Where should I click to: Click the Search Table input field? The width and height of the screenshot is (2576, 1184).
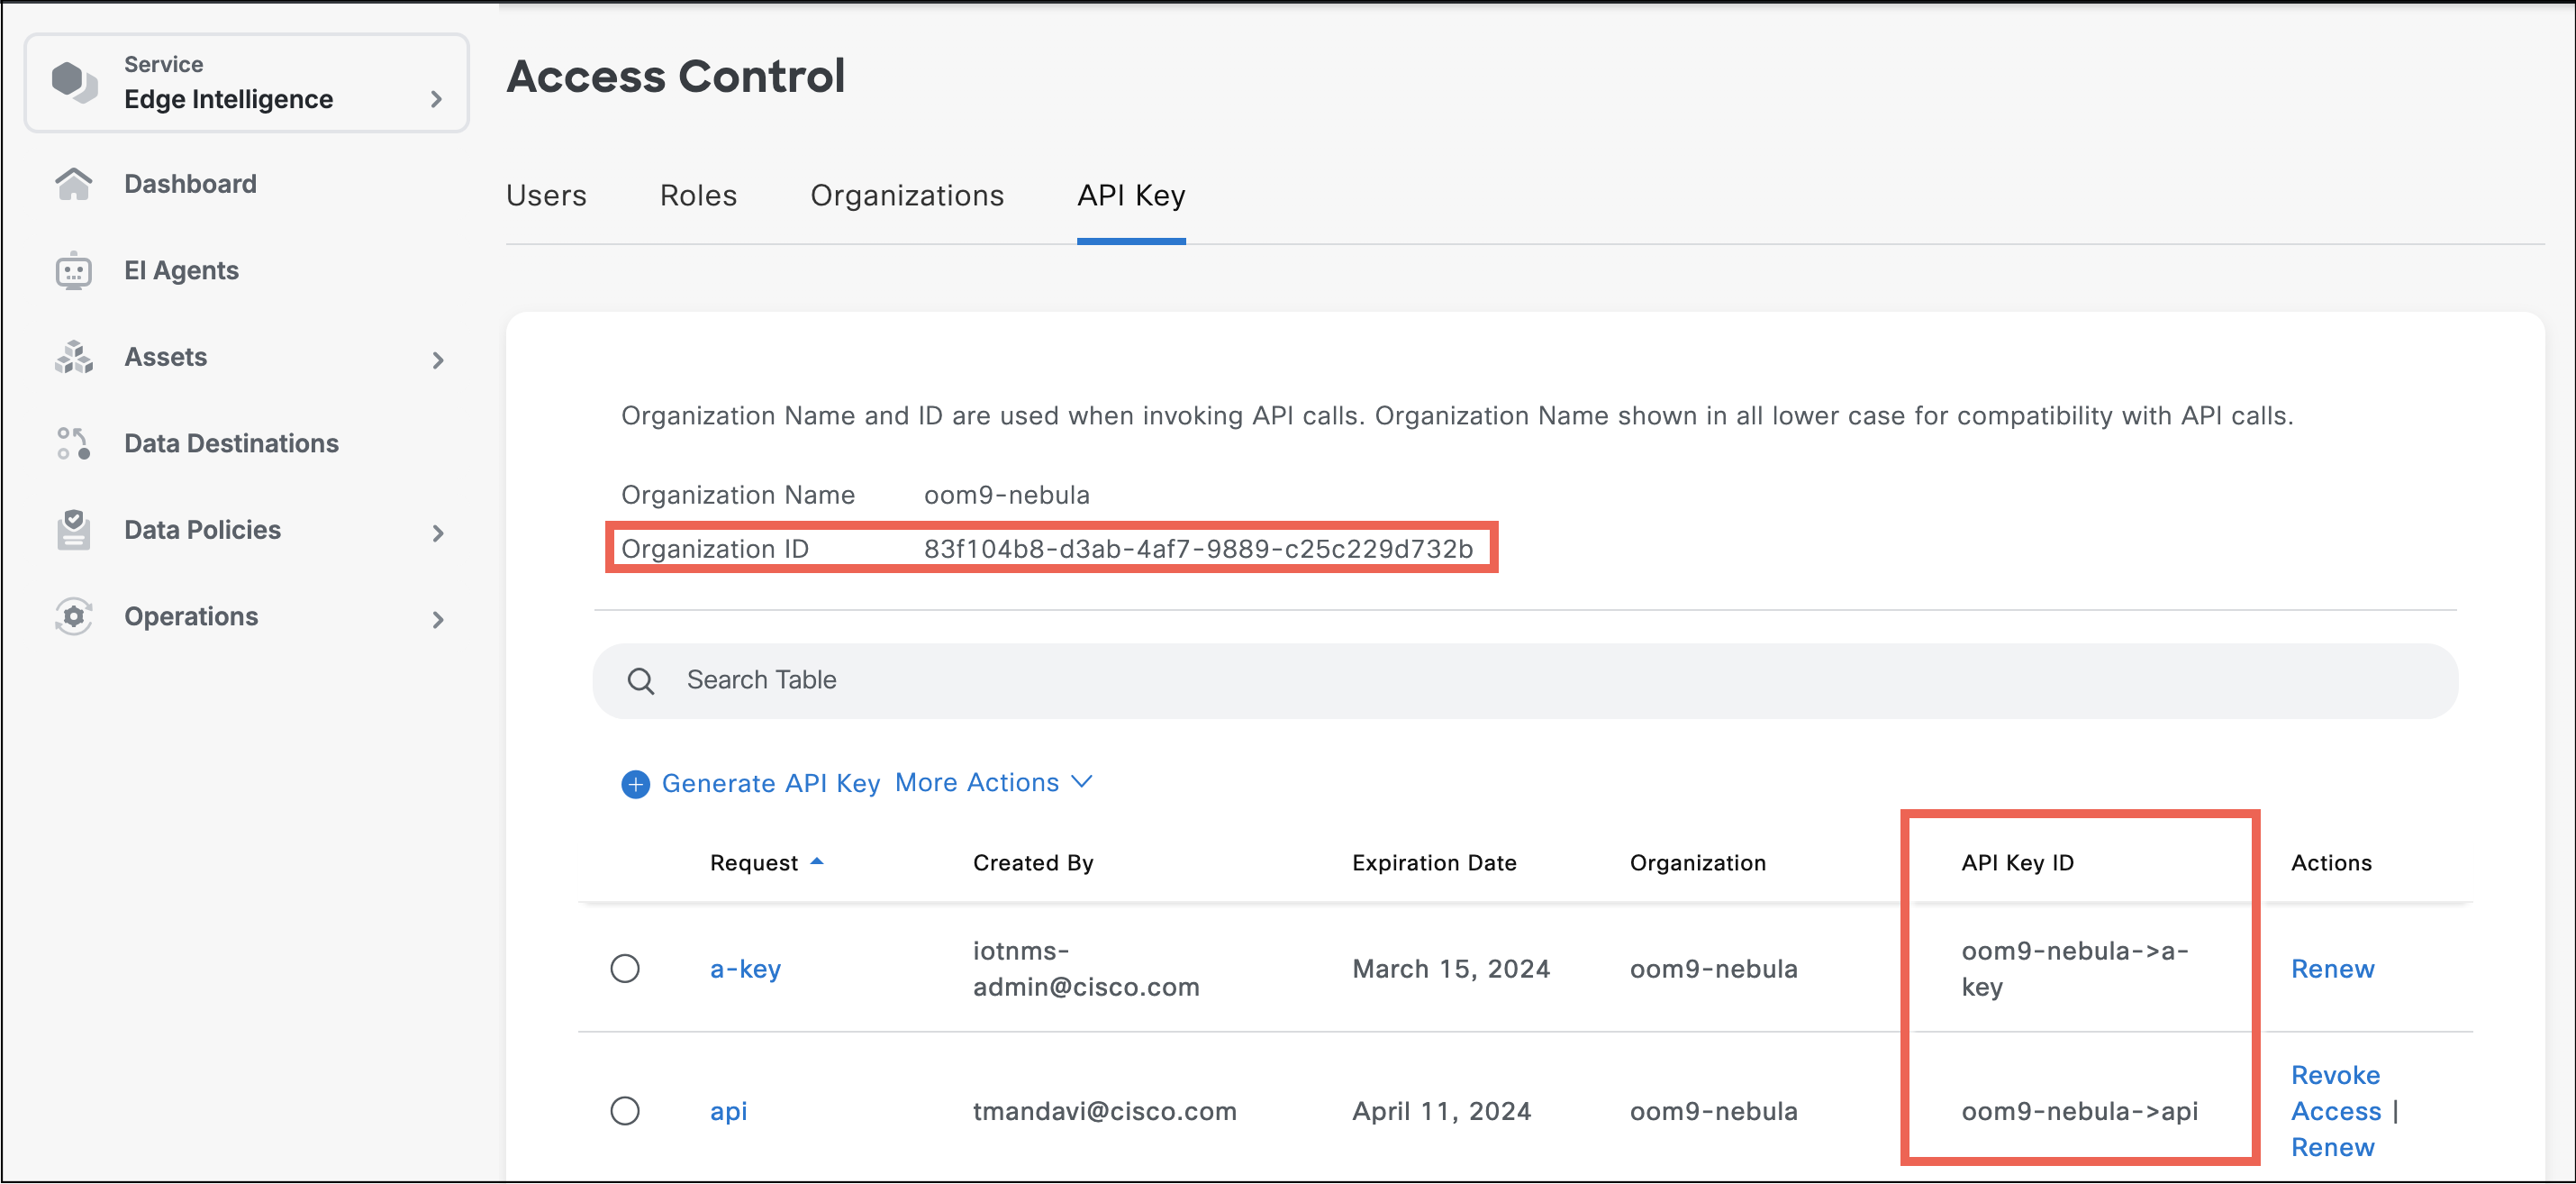1525,681
